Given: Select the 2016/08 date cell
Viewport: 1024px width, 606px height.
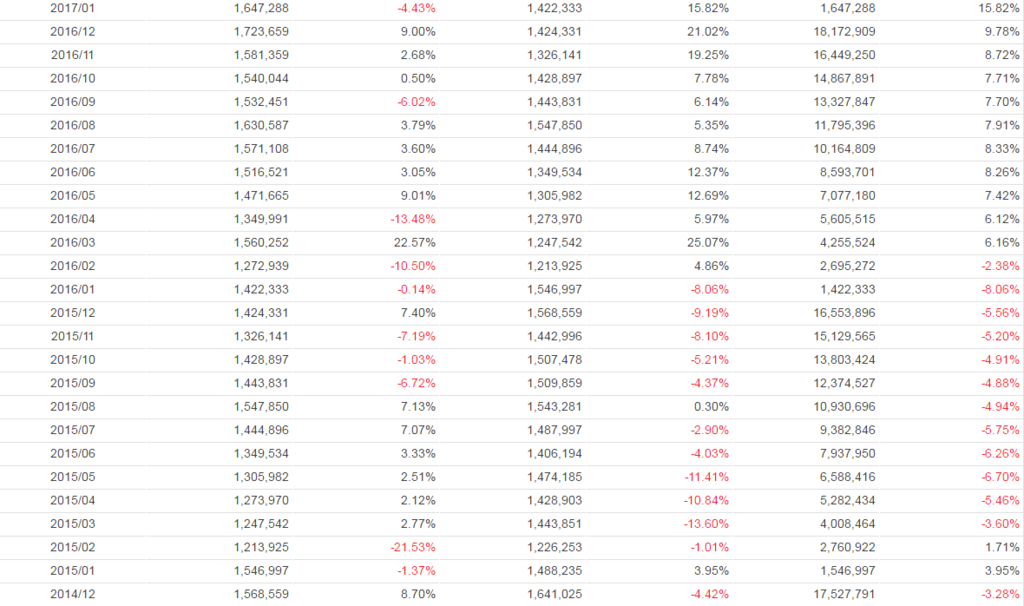Looking at the screenshot, I should (x=73, y=125).
